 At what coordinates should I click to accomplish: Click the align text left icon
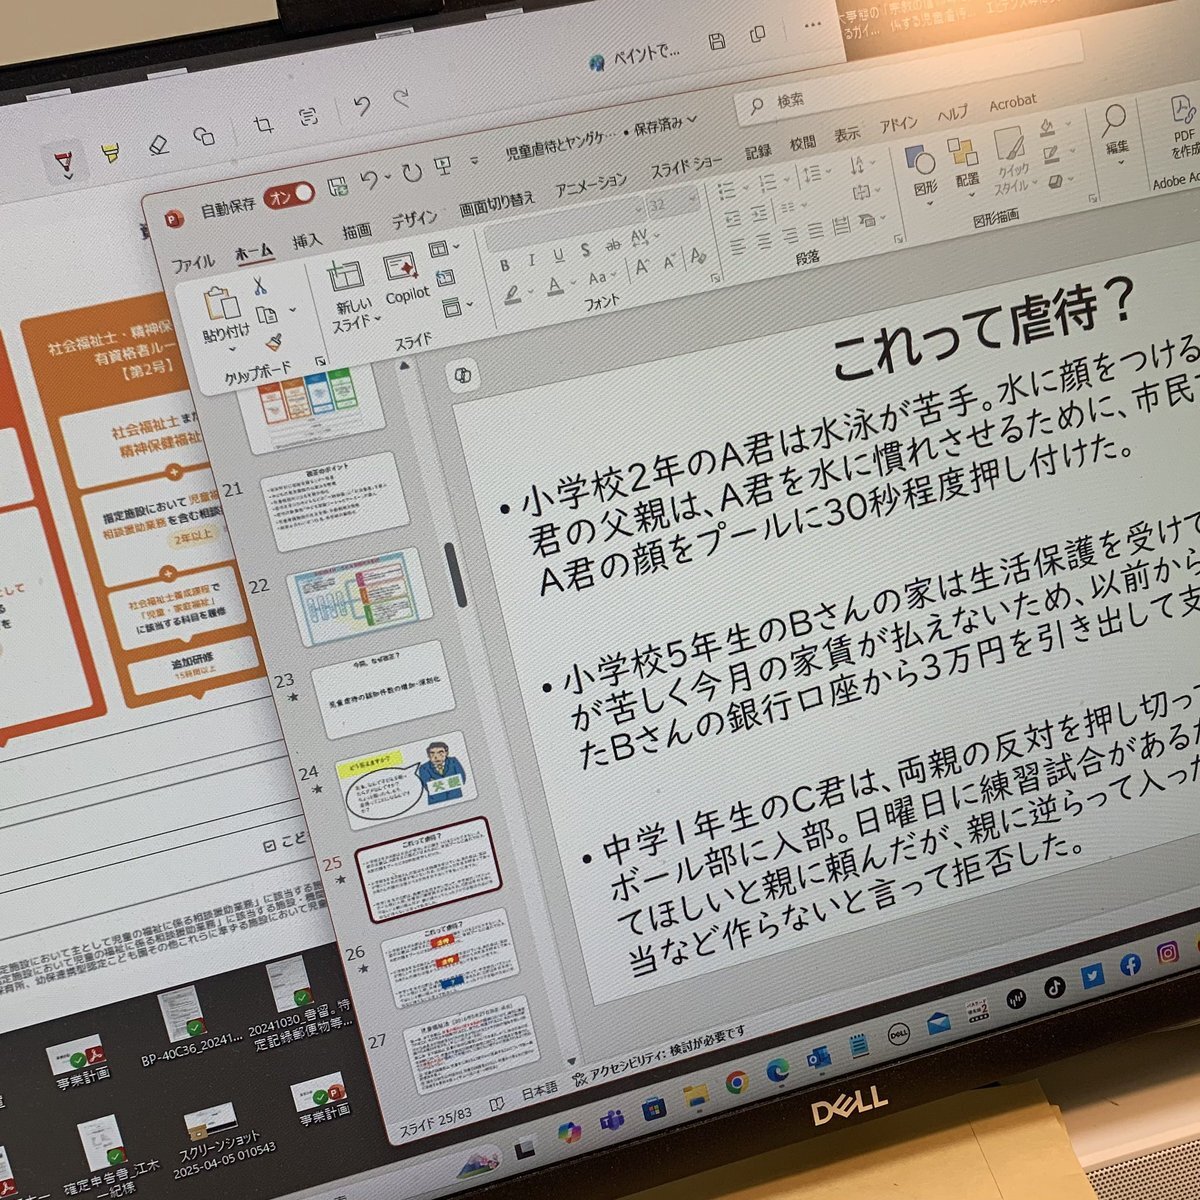(x=737, y=246)
